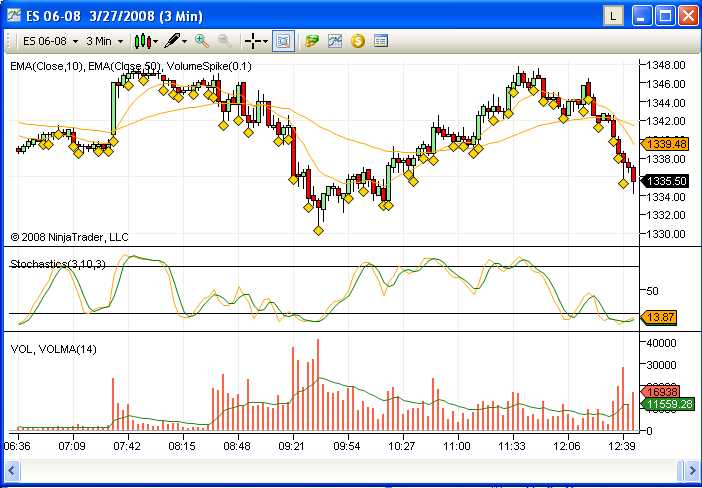Click the grayed zoom out magnifier

tap(224, 41)
